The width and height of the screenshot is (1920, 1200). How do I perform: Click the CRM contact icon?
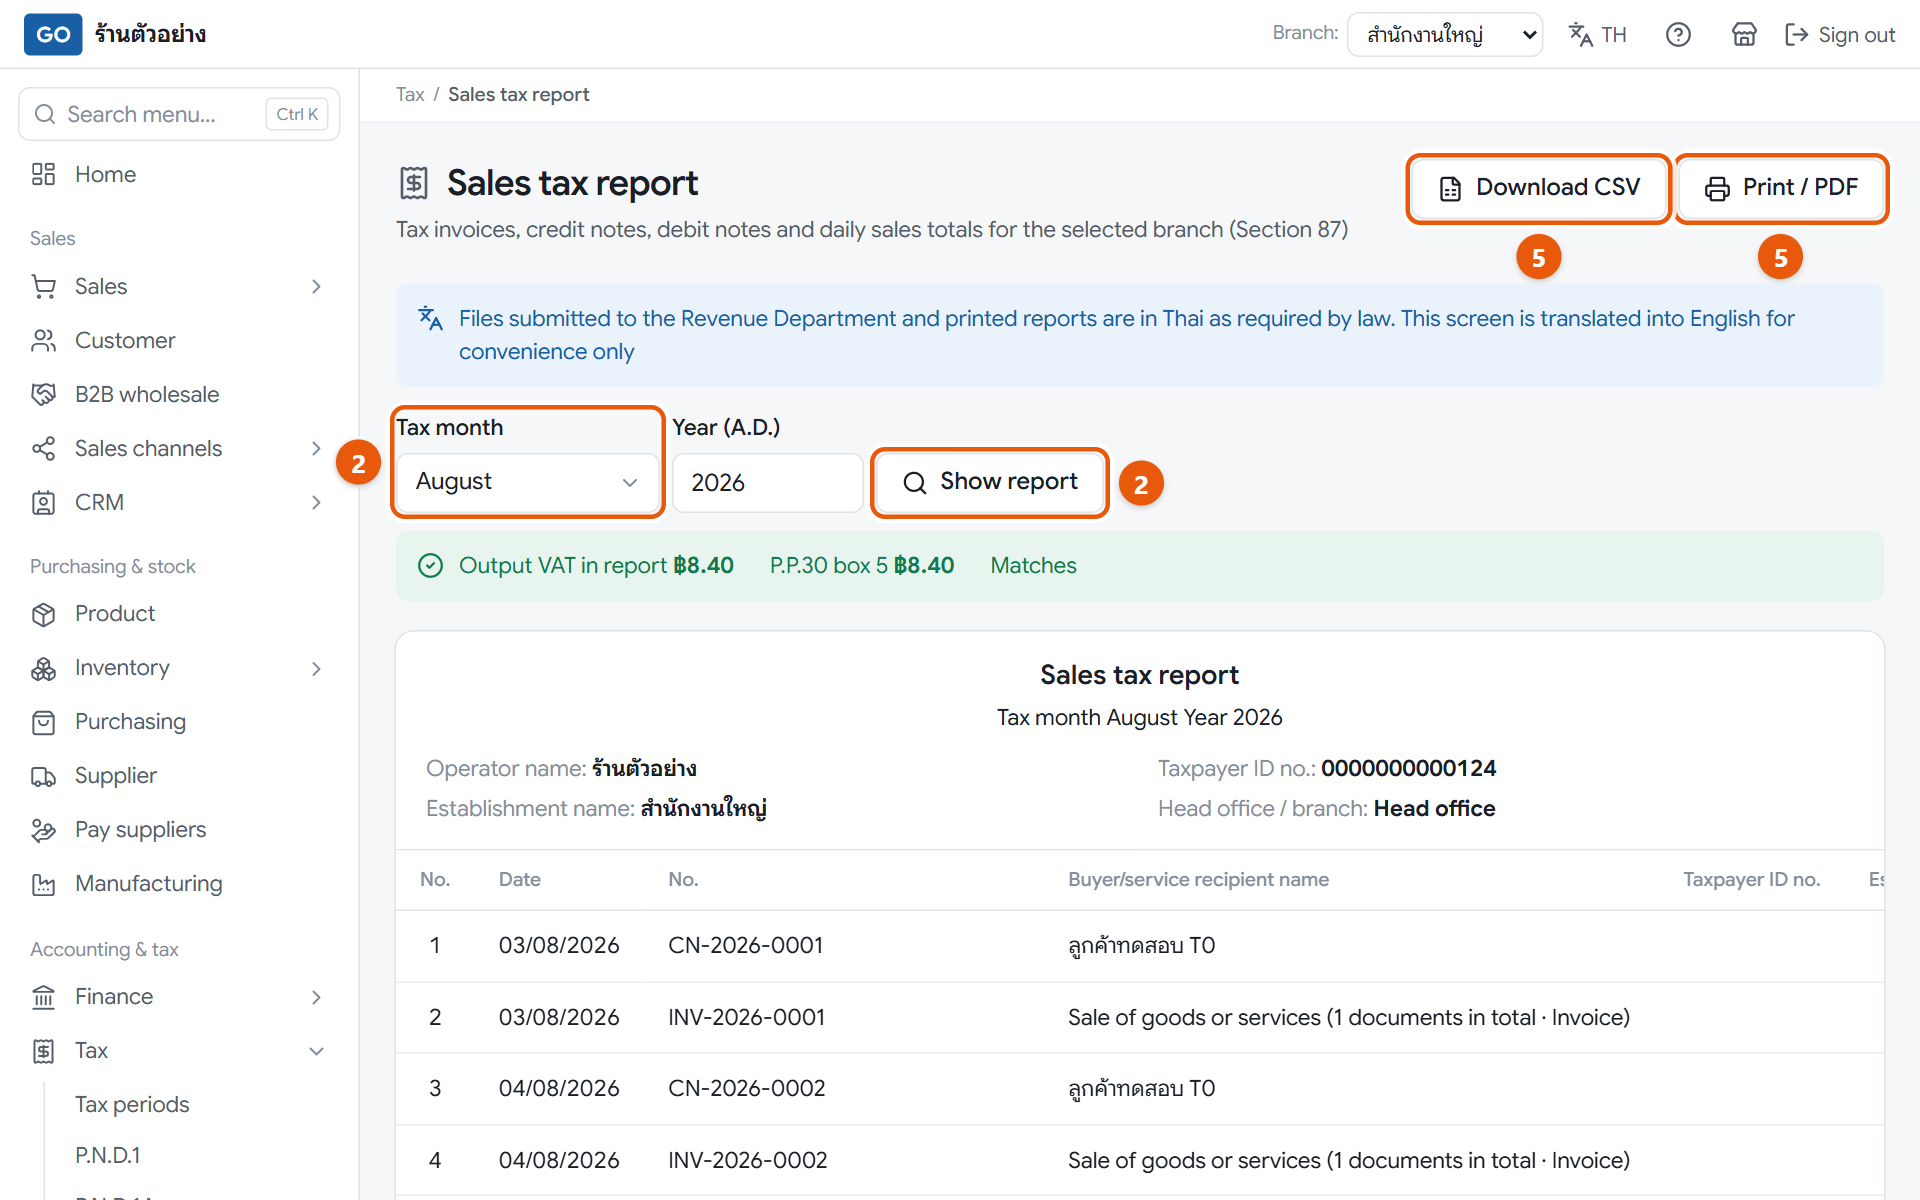(x=43, y=503)
